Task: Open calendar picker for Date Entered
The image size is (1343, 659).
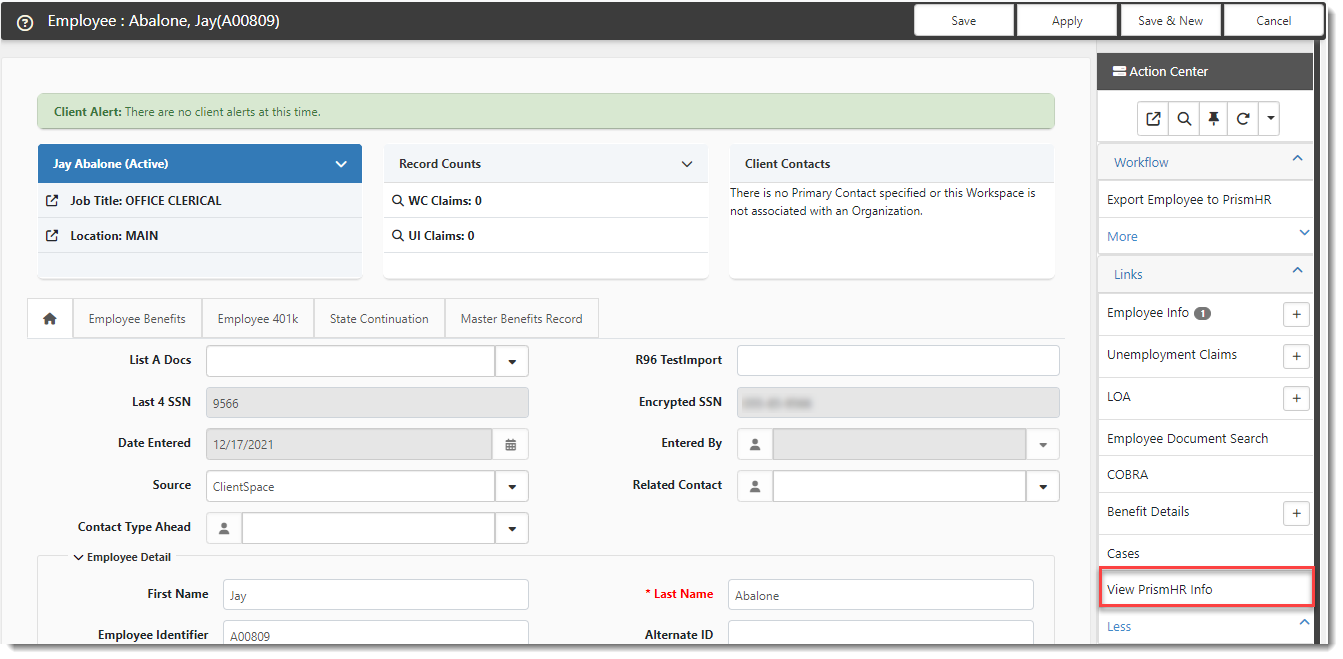Action: click(x=510, y=444)
